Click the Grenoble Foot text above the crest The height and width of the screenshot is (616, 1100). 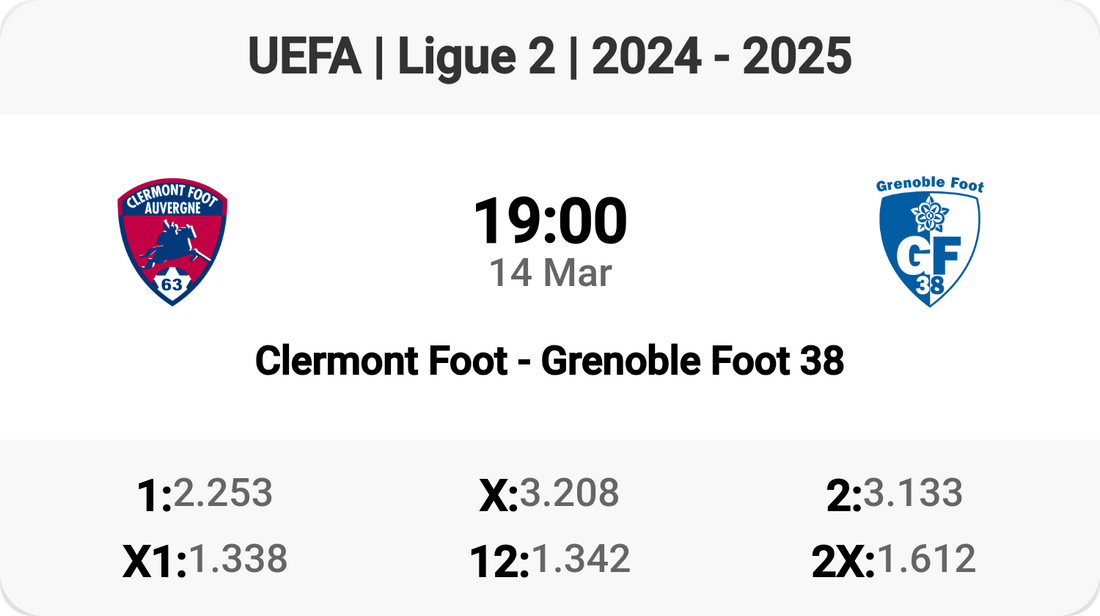[x=929, y=185]
